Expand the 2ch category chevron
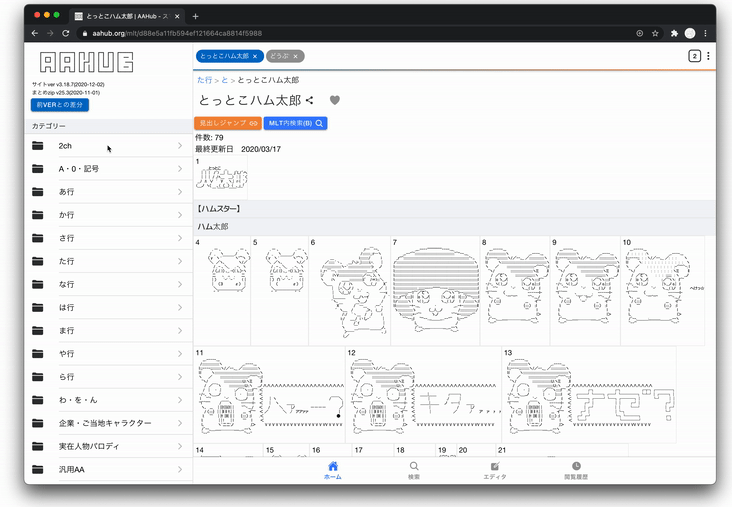This screenshot has width=732, height=507. point(180,146)
